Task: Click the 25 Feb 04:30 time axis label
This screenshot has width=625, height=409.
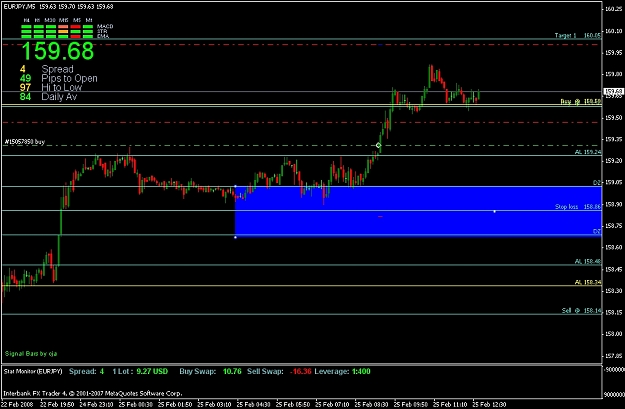Action: tap(253, 404)
